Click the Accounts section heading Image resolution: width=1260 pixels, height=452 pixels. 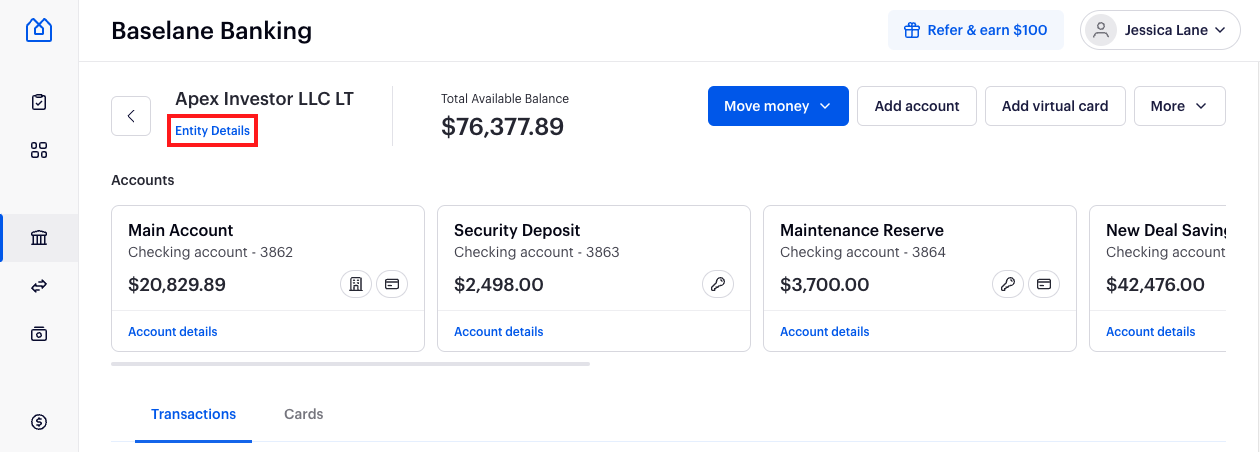(x=143, y=180)
